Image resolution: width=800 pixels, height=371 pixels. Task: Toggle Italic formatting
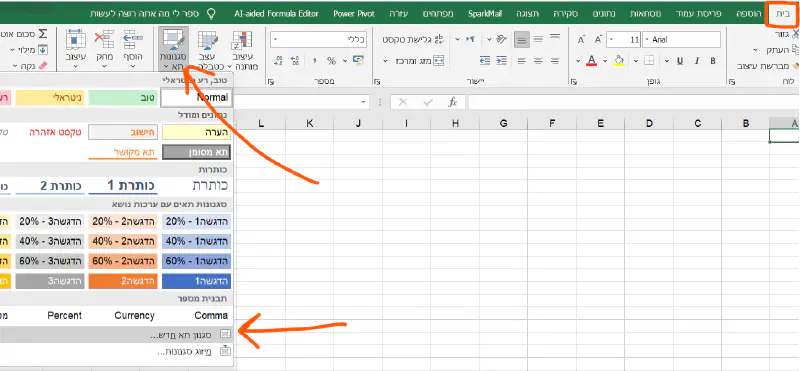pos(696,61)
